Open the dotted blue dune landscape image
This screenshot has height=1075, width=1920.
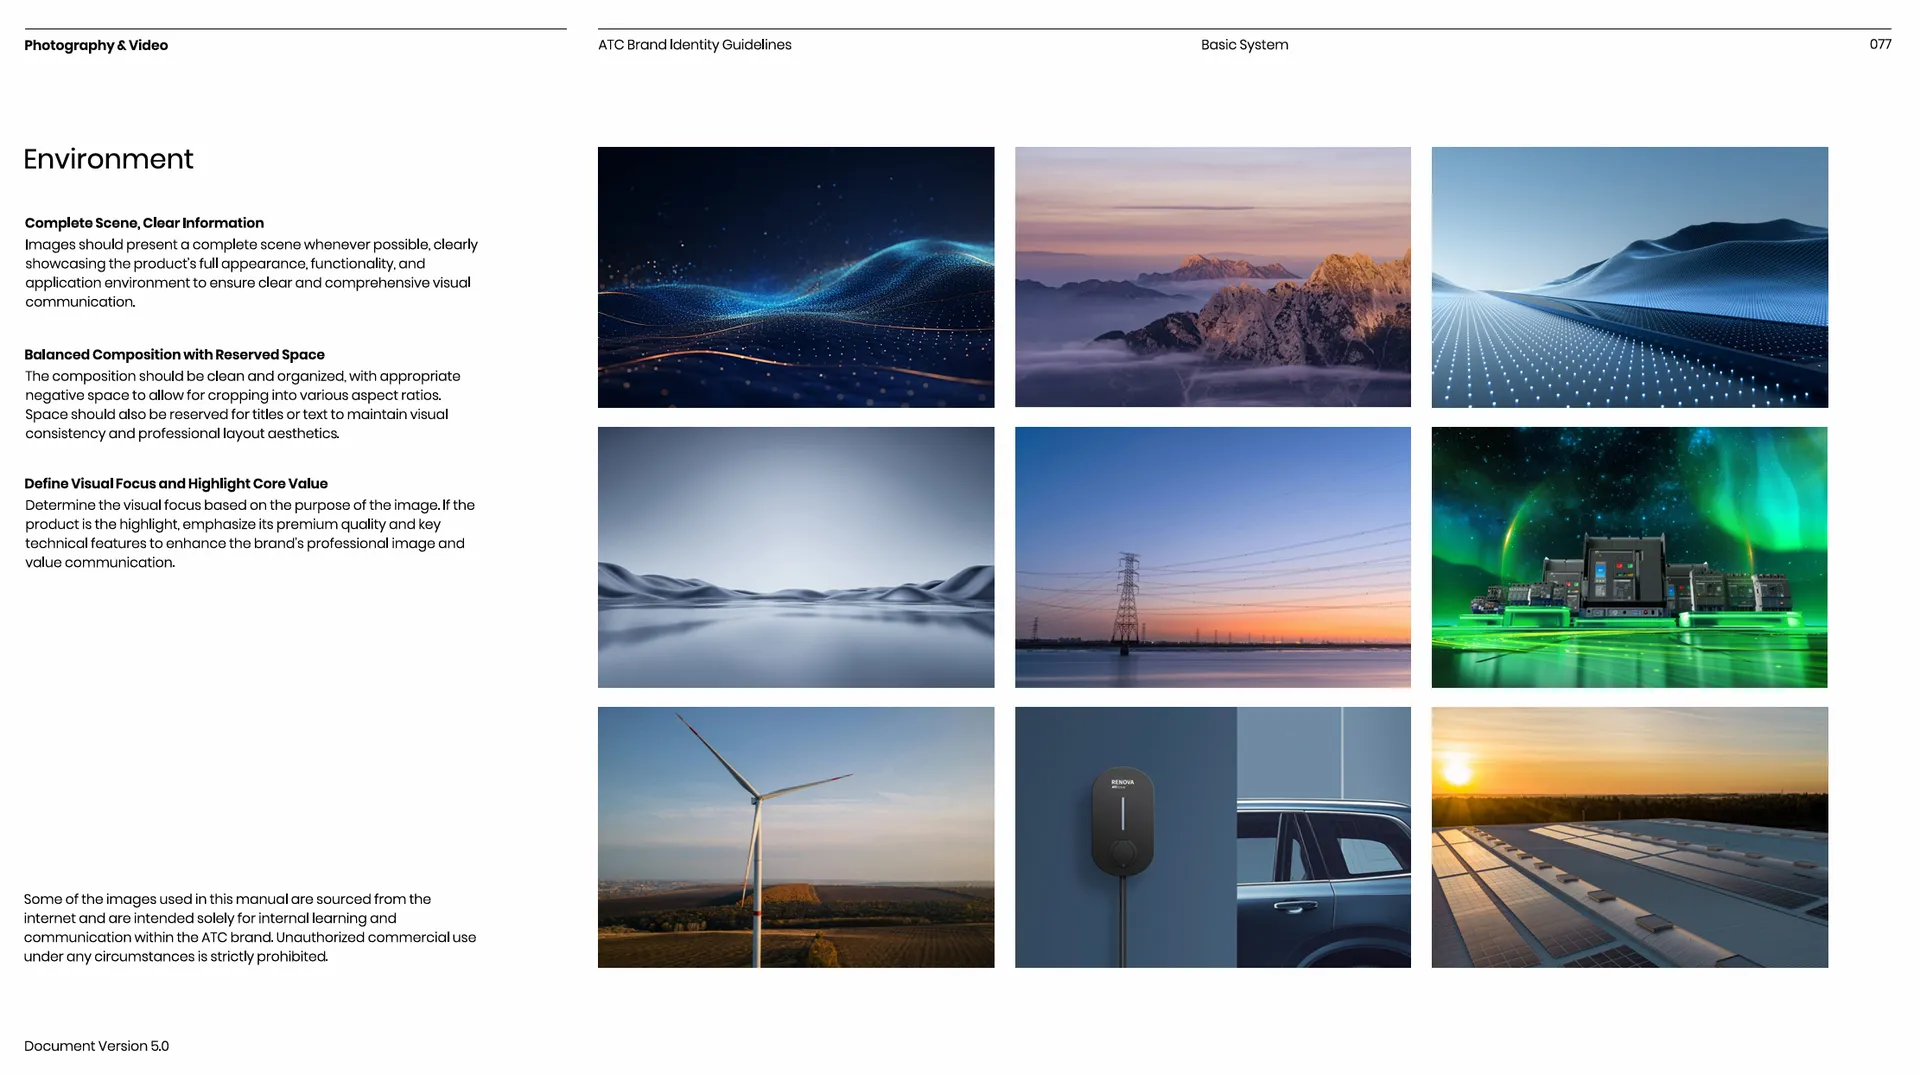(1629, 277)
